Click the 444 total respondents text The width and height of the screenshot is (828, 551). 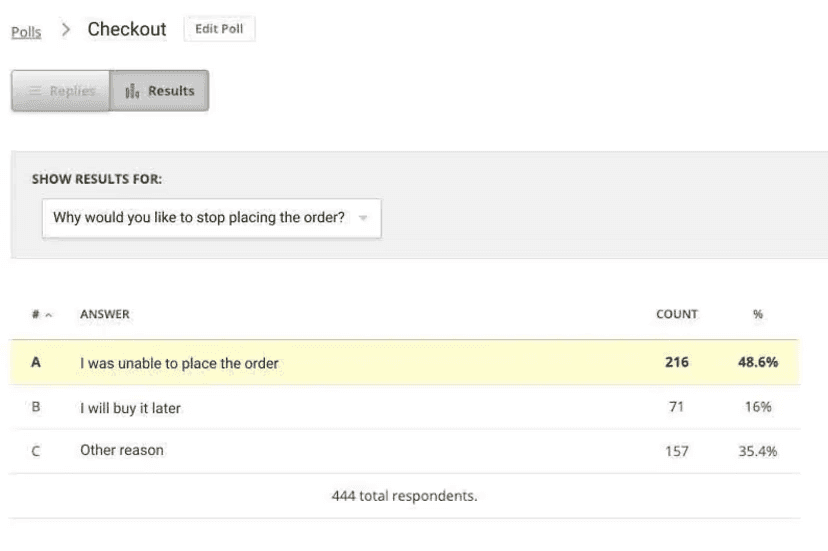tap(404, 496)
